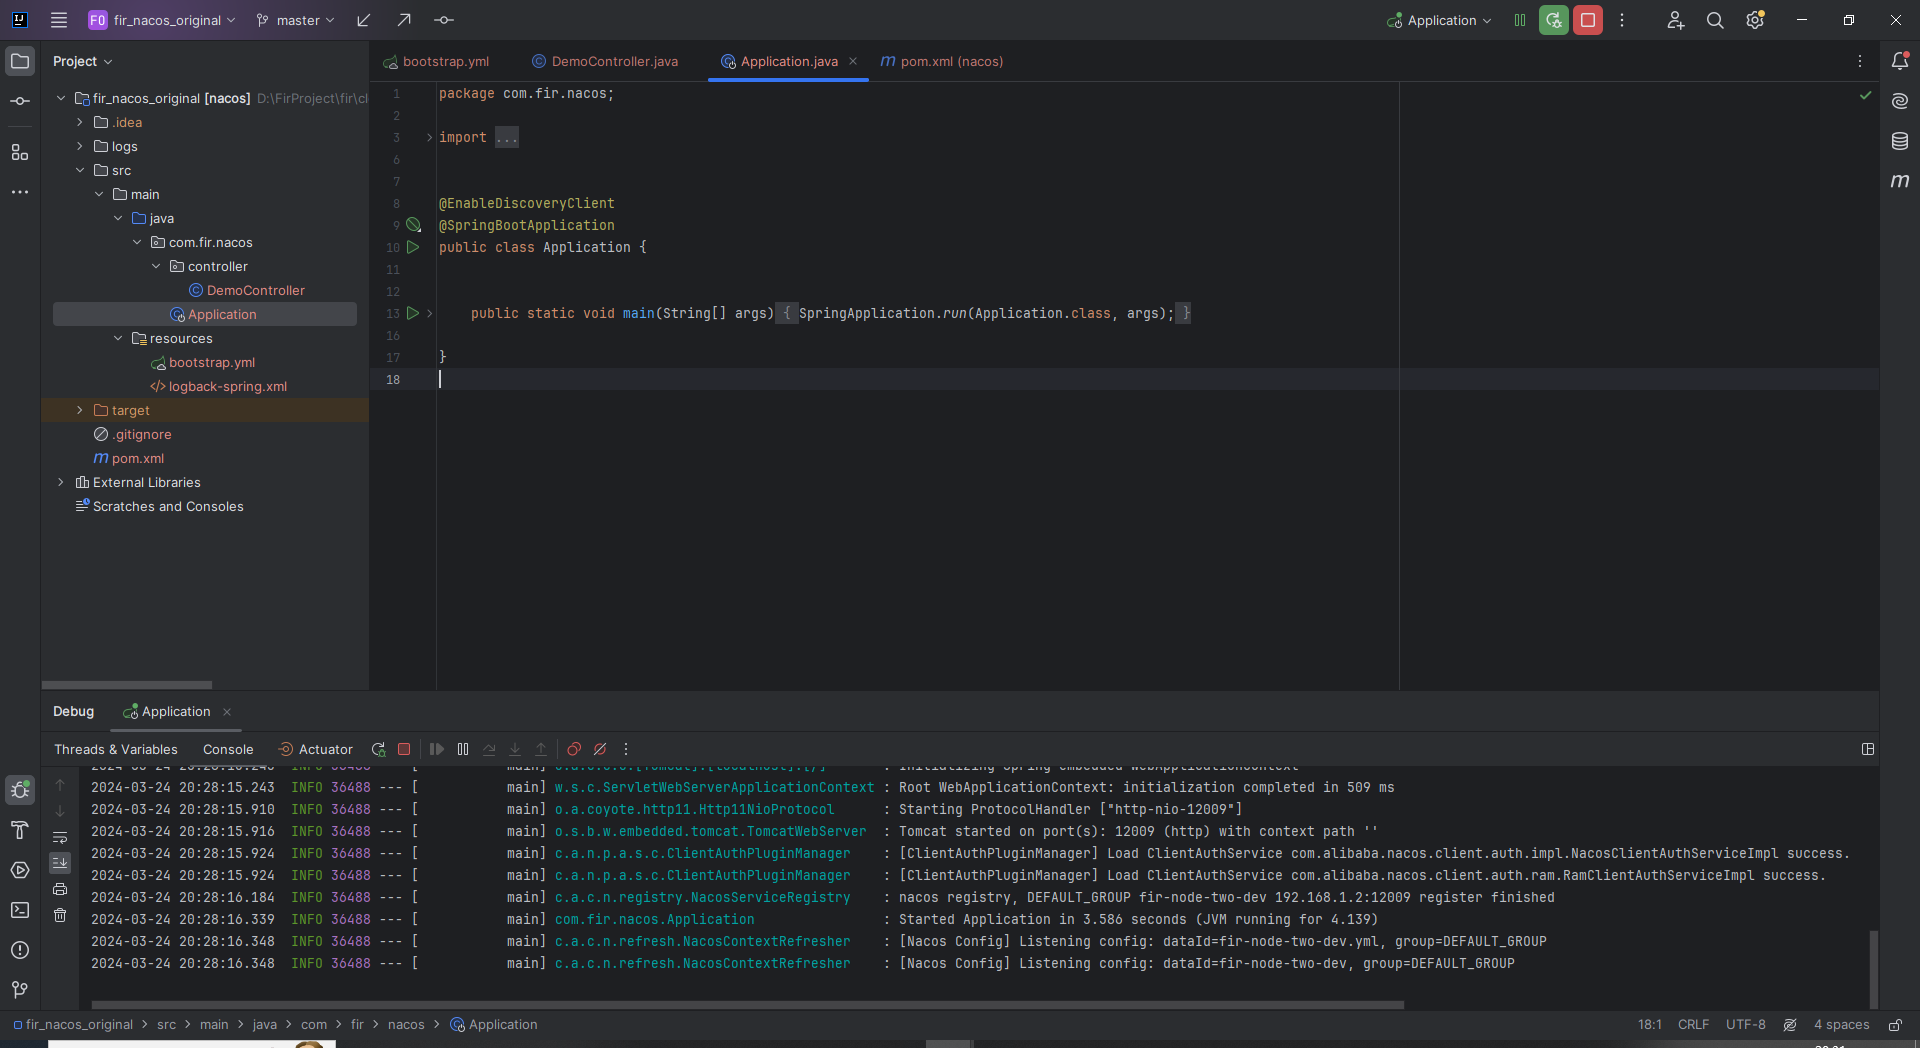
Task: Expand the folded import block
Action: (429, 137)
